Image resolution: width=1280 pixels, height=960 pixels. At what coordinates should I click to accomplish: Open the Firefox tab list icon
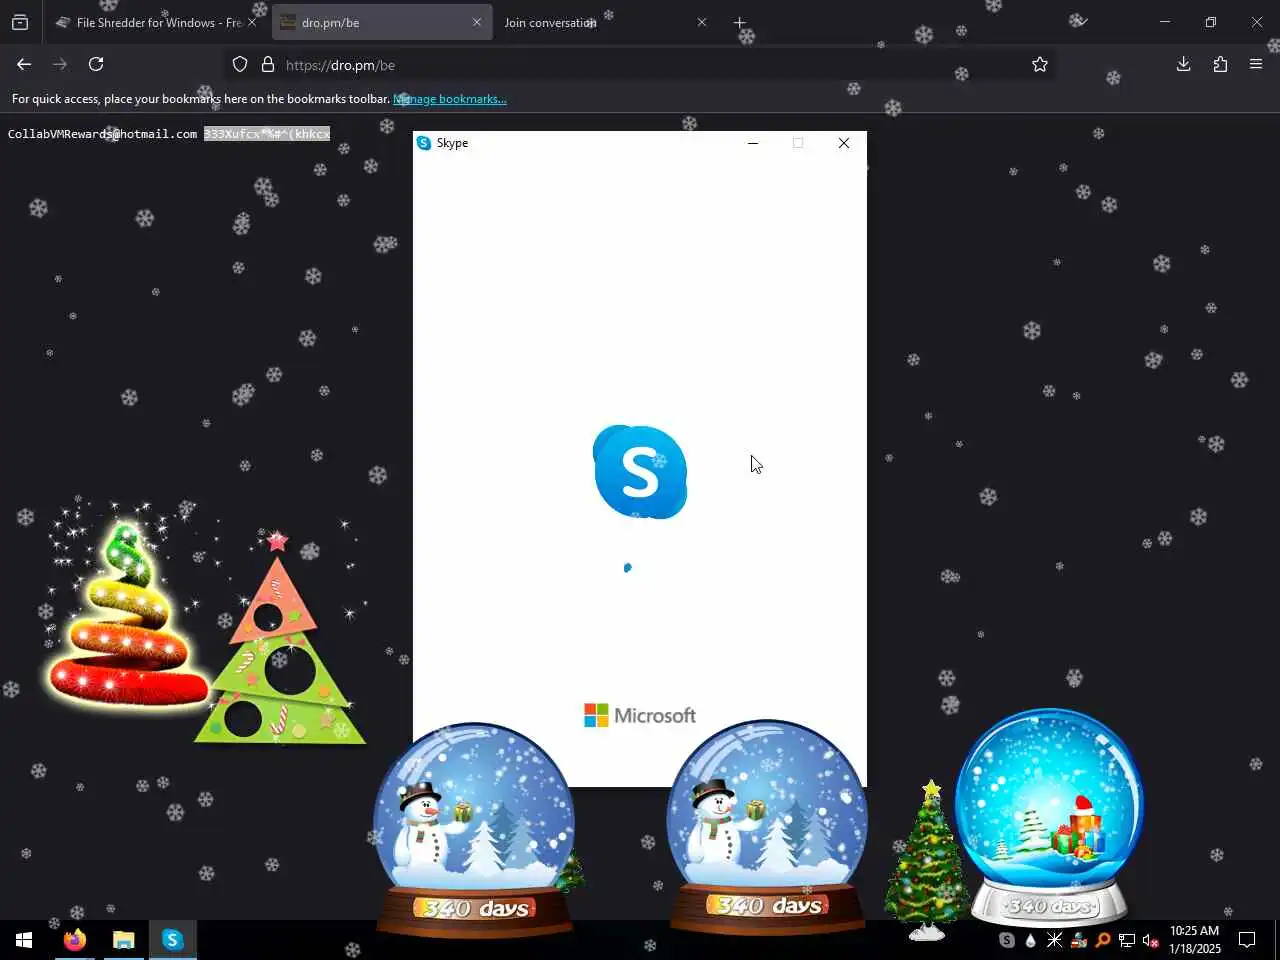click(x=20, y=22)
